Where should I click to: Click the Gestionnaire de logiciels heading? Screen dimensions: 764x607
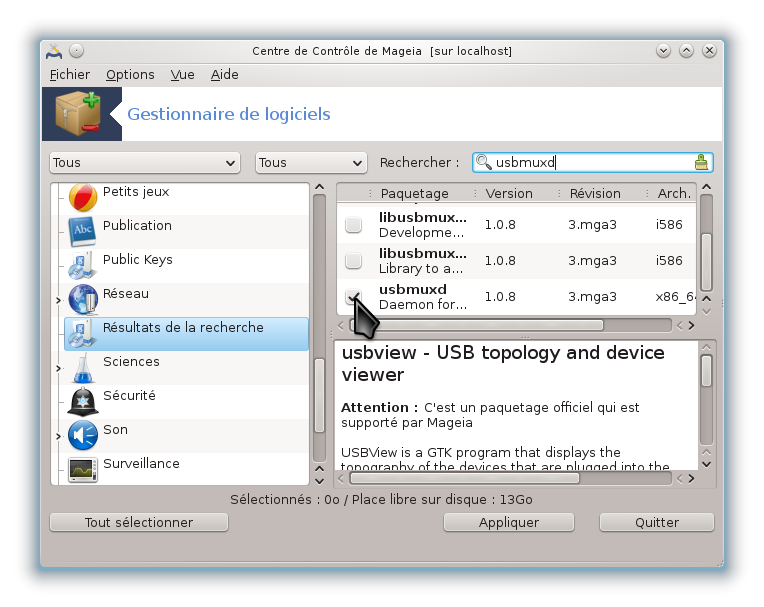coord(229,114)
